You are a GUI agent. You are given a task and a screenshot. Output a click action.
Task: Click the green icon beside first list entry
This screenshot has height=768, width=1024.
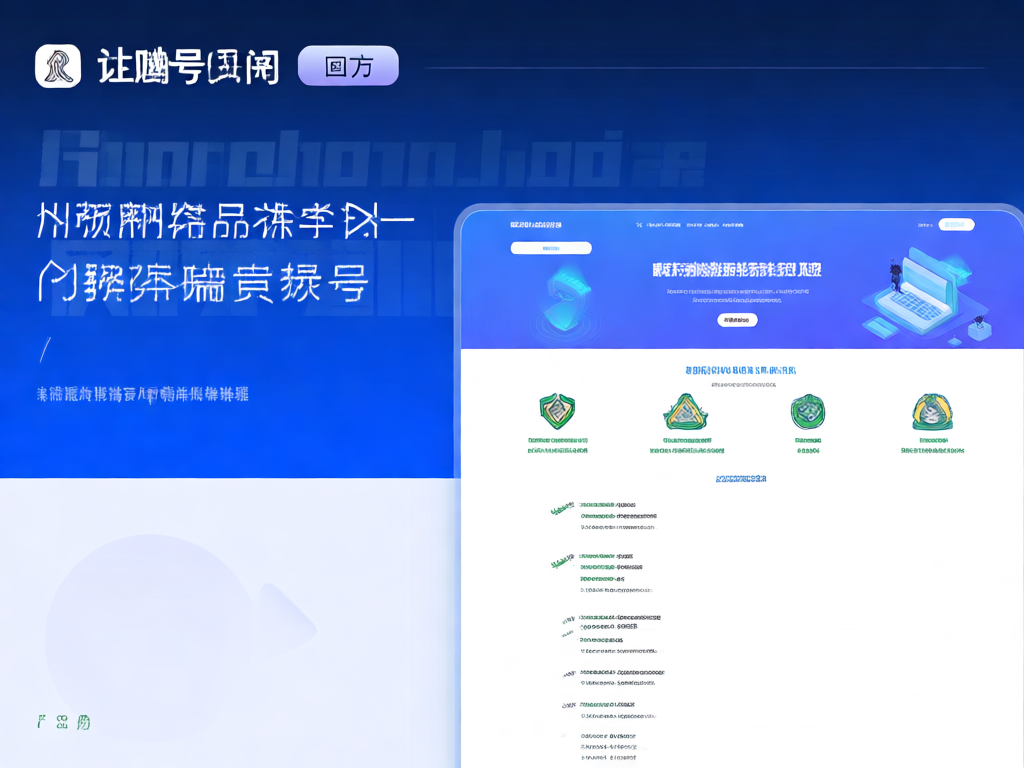tap(562, 510)
